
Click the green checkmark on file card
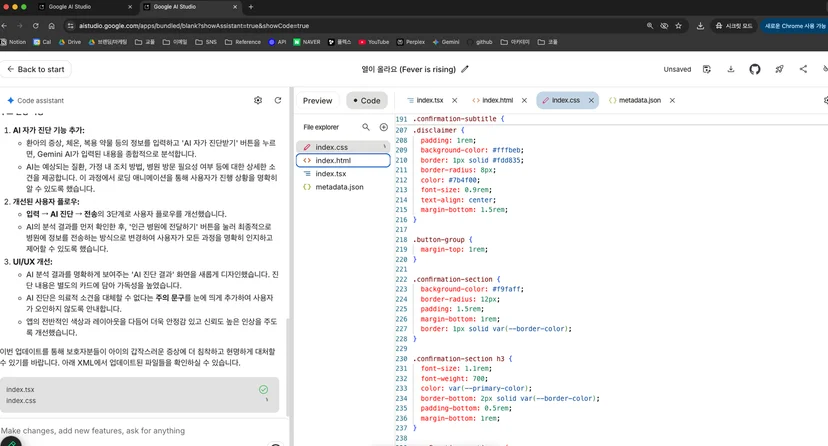coord(264,390)
